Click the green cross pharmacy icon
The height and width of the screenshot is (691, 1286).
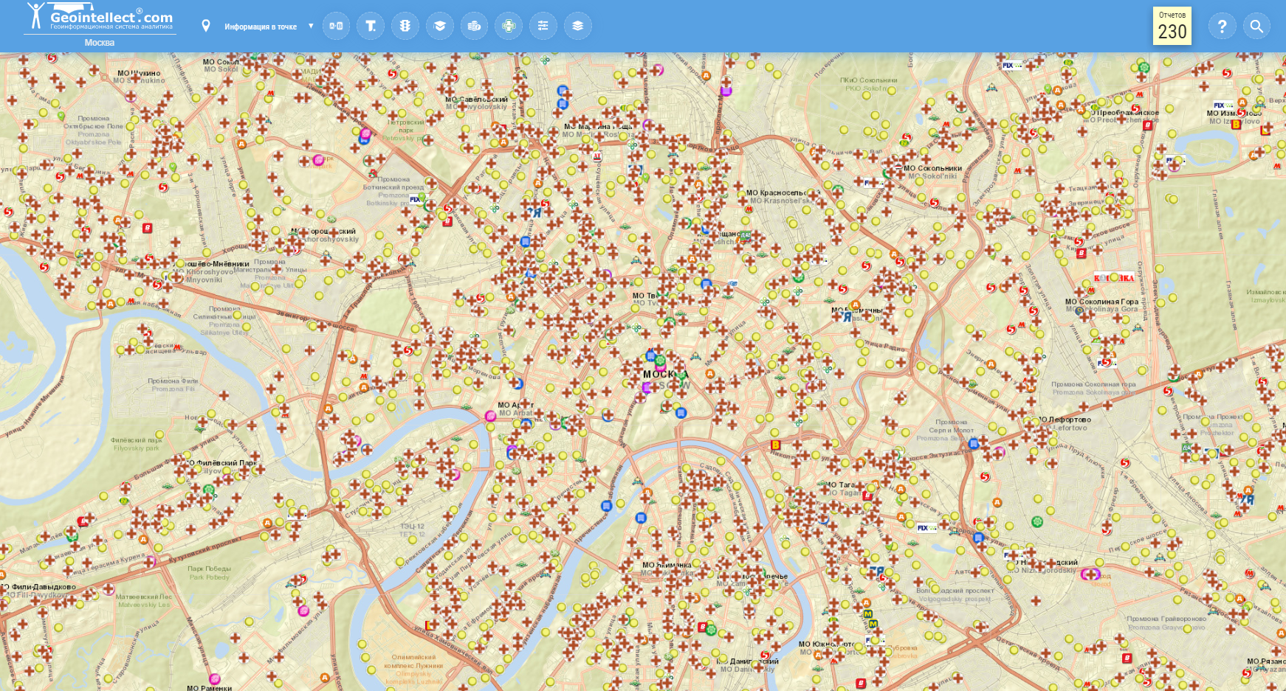pos(509,26)
